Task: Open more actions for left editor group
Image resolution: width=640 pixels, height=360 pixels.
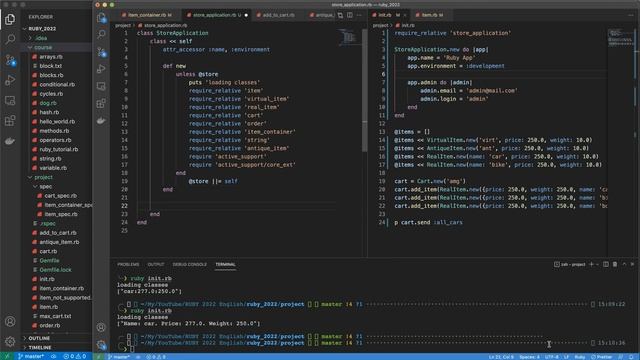Action: pyautogui.click(x=359, y=15)
